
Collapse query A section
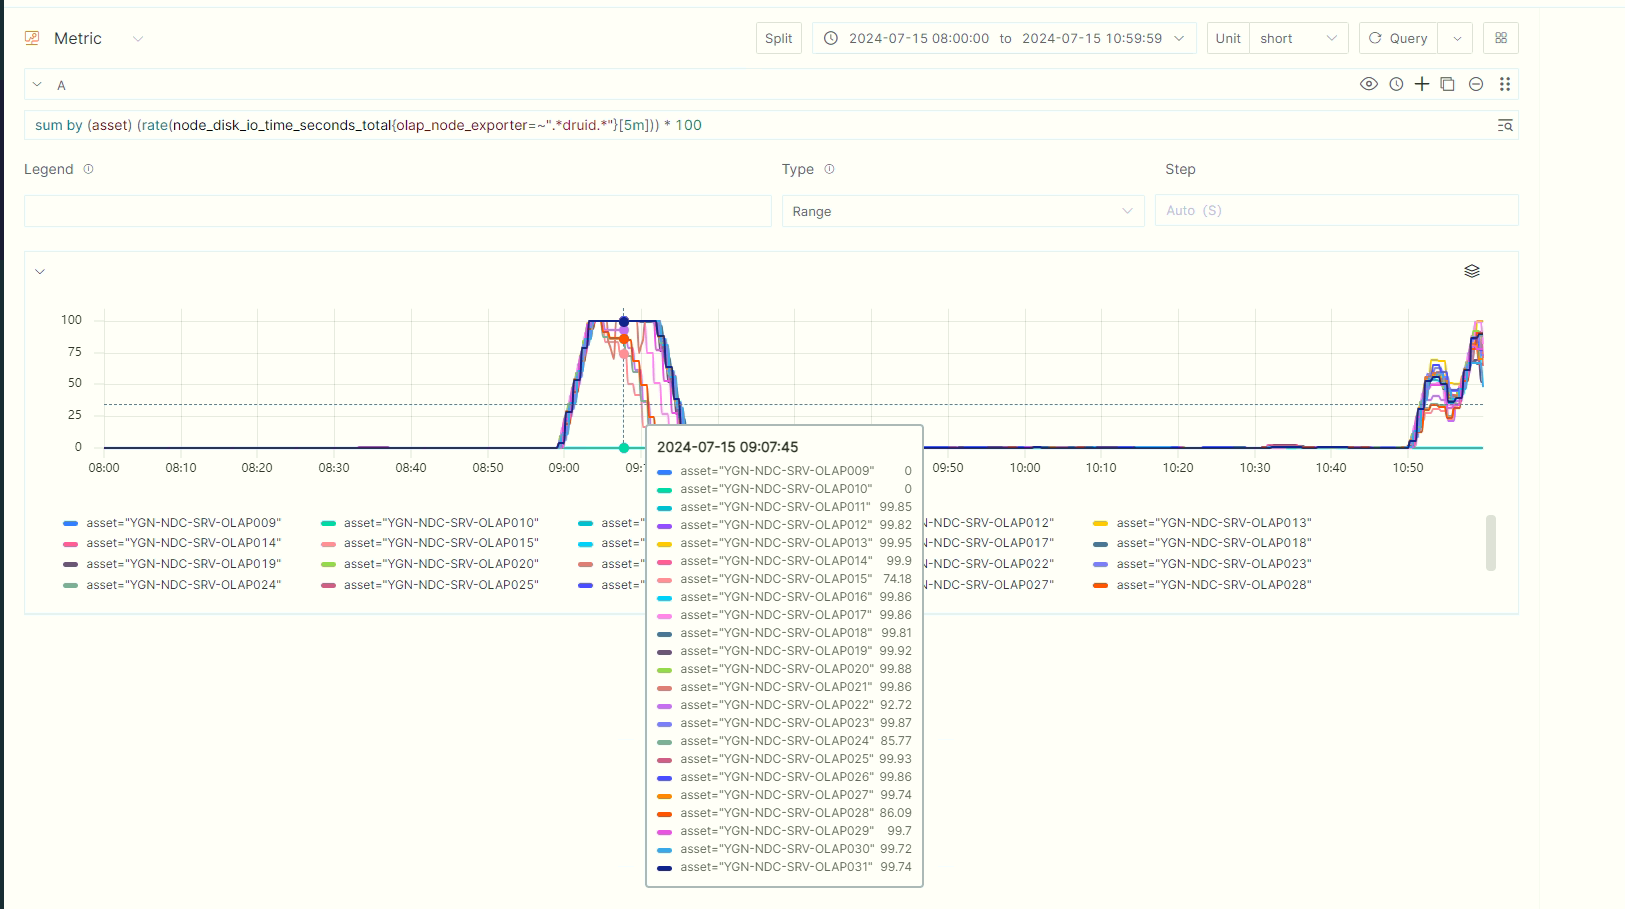(37, 85)
